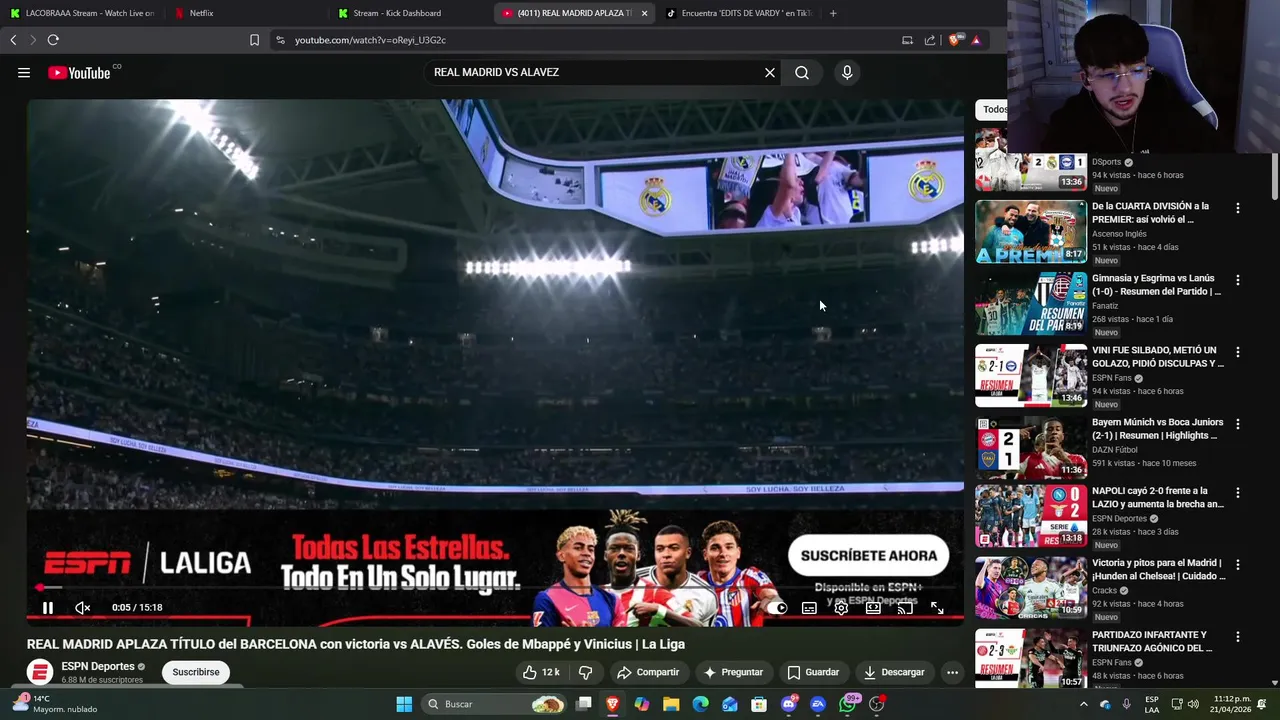This screenshot has width=1280, height=720.
Task: Open options for Gimnasia y Esgrima video
Action: click(x=1238, y=280)
